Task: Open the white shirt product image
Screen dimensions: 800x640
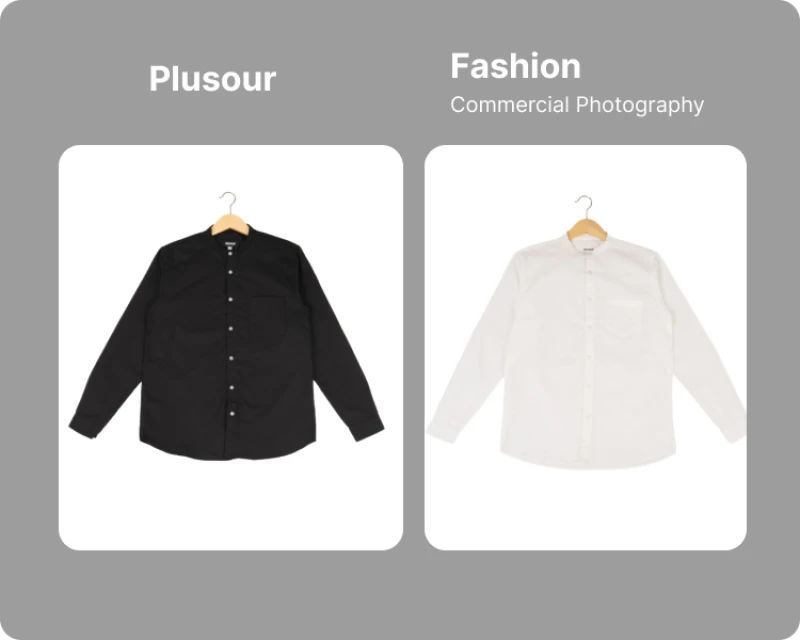Action: (585, 347)
